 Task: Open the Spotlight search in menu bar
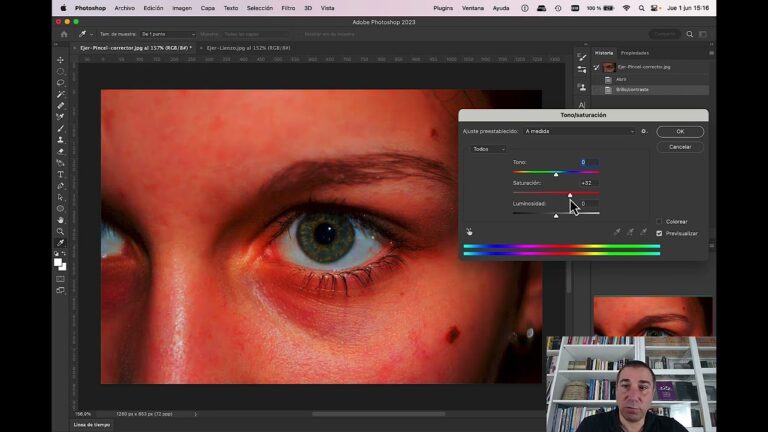coord(641,8)
